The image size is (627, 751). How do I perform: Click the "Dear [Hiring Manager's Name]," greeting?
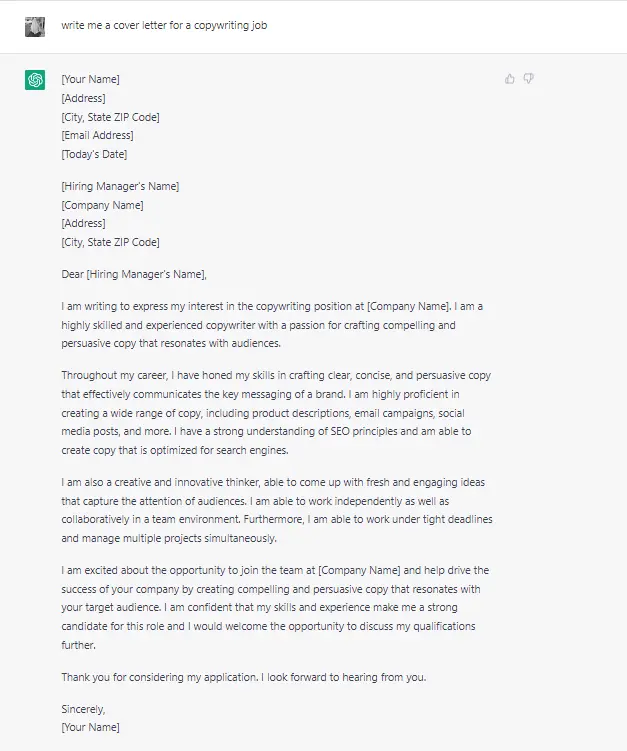(x=134, y=274)
